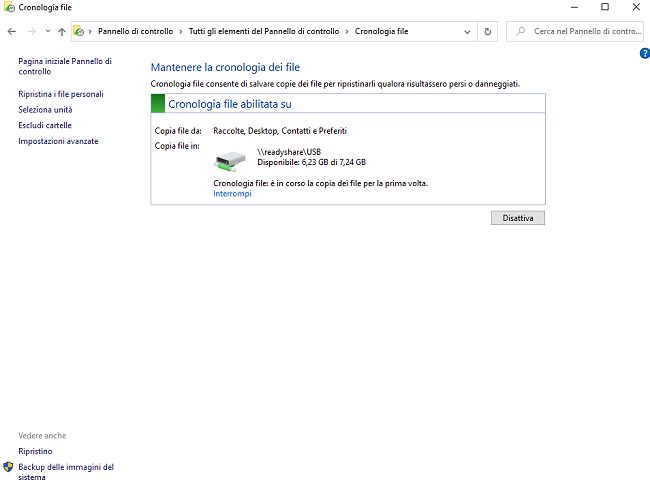Select Tutti gli elementi del Pannello di controllo breadcrumb
The image size is (650, 493).
(x=264, y=31)
